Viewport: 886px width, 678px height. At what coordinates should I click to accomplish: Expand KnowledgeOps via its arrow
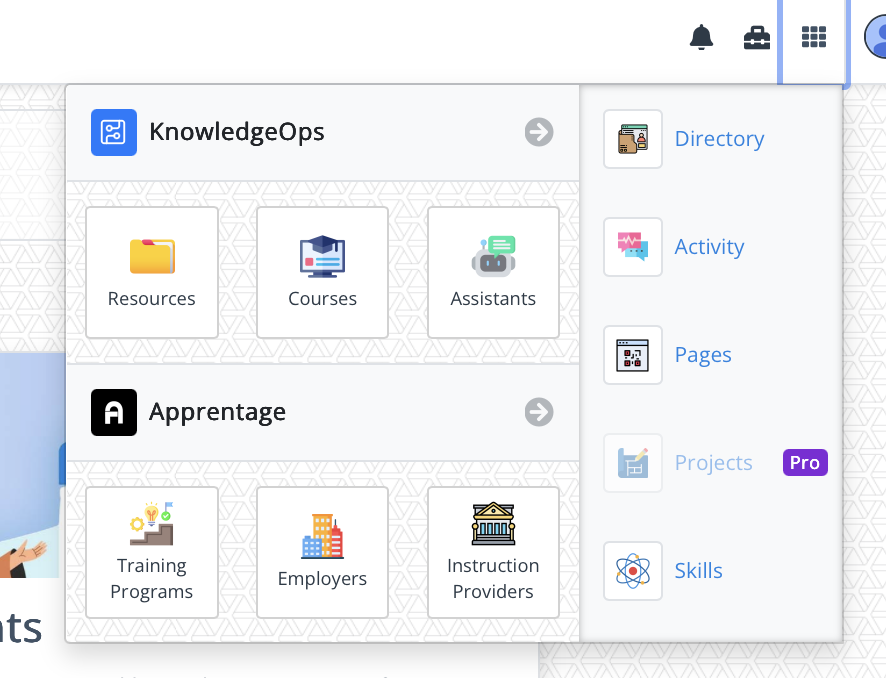tap(538, 131)
